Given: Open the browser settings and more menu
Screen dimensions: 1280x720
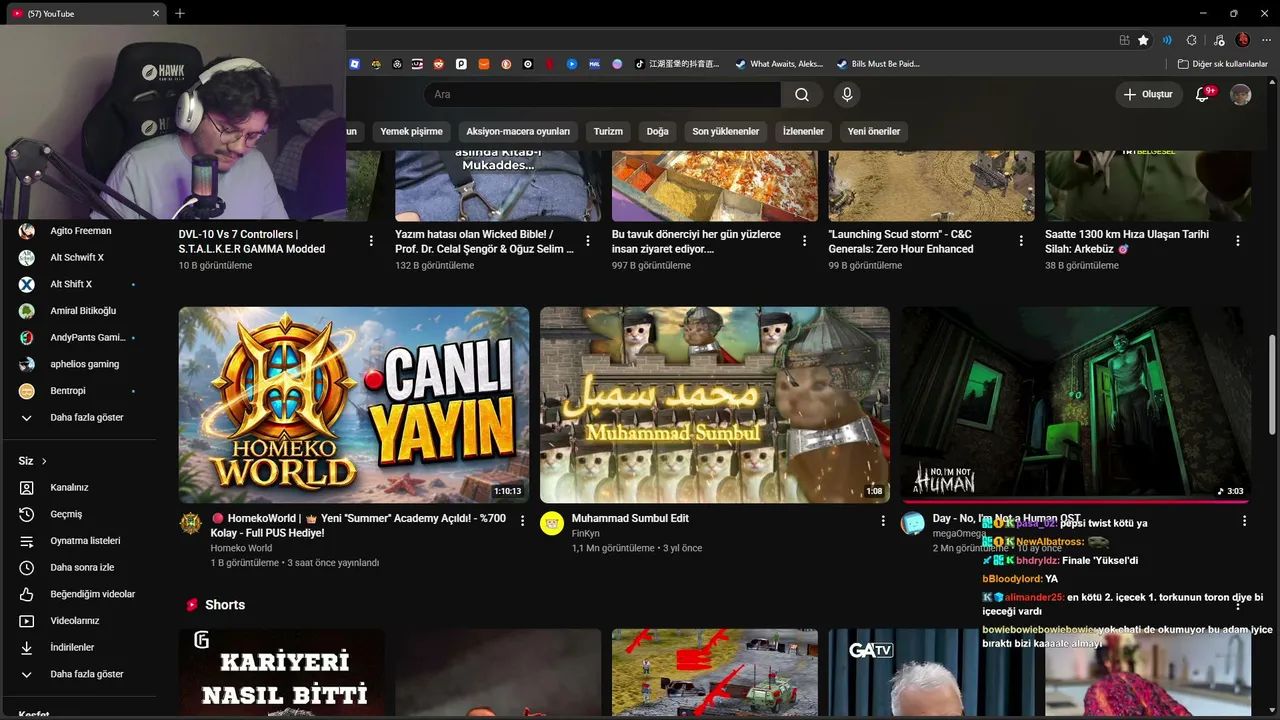Looking at the screenshot, I should (1264, 40).
